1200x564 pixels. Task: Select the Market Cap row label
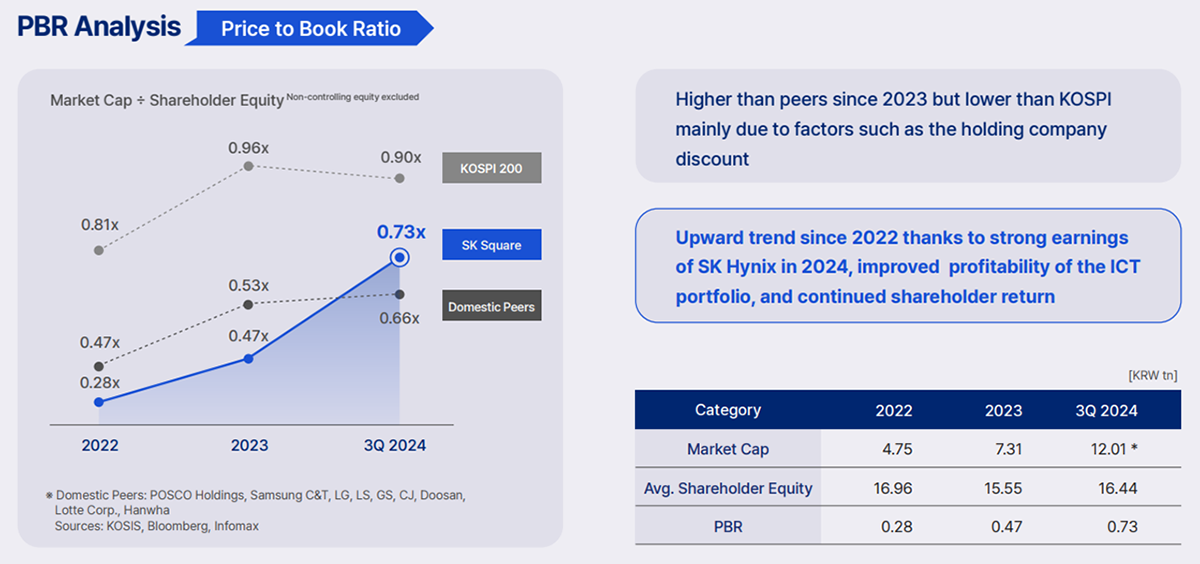point(728,449)
